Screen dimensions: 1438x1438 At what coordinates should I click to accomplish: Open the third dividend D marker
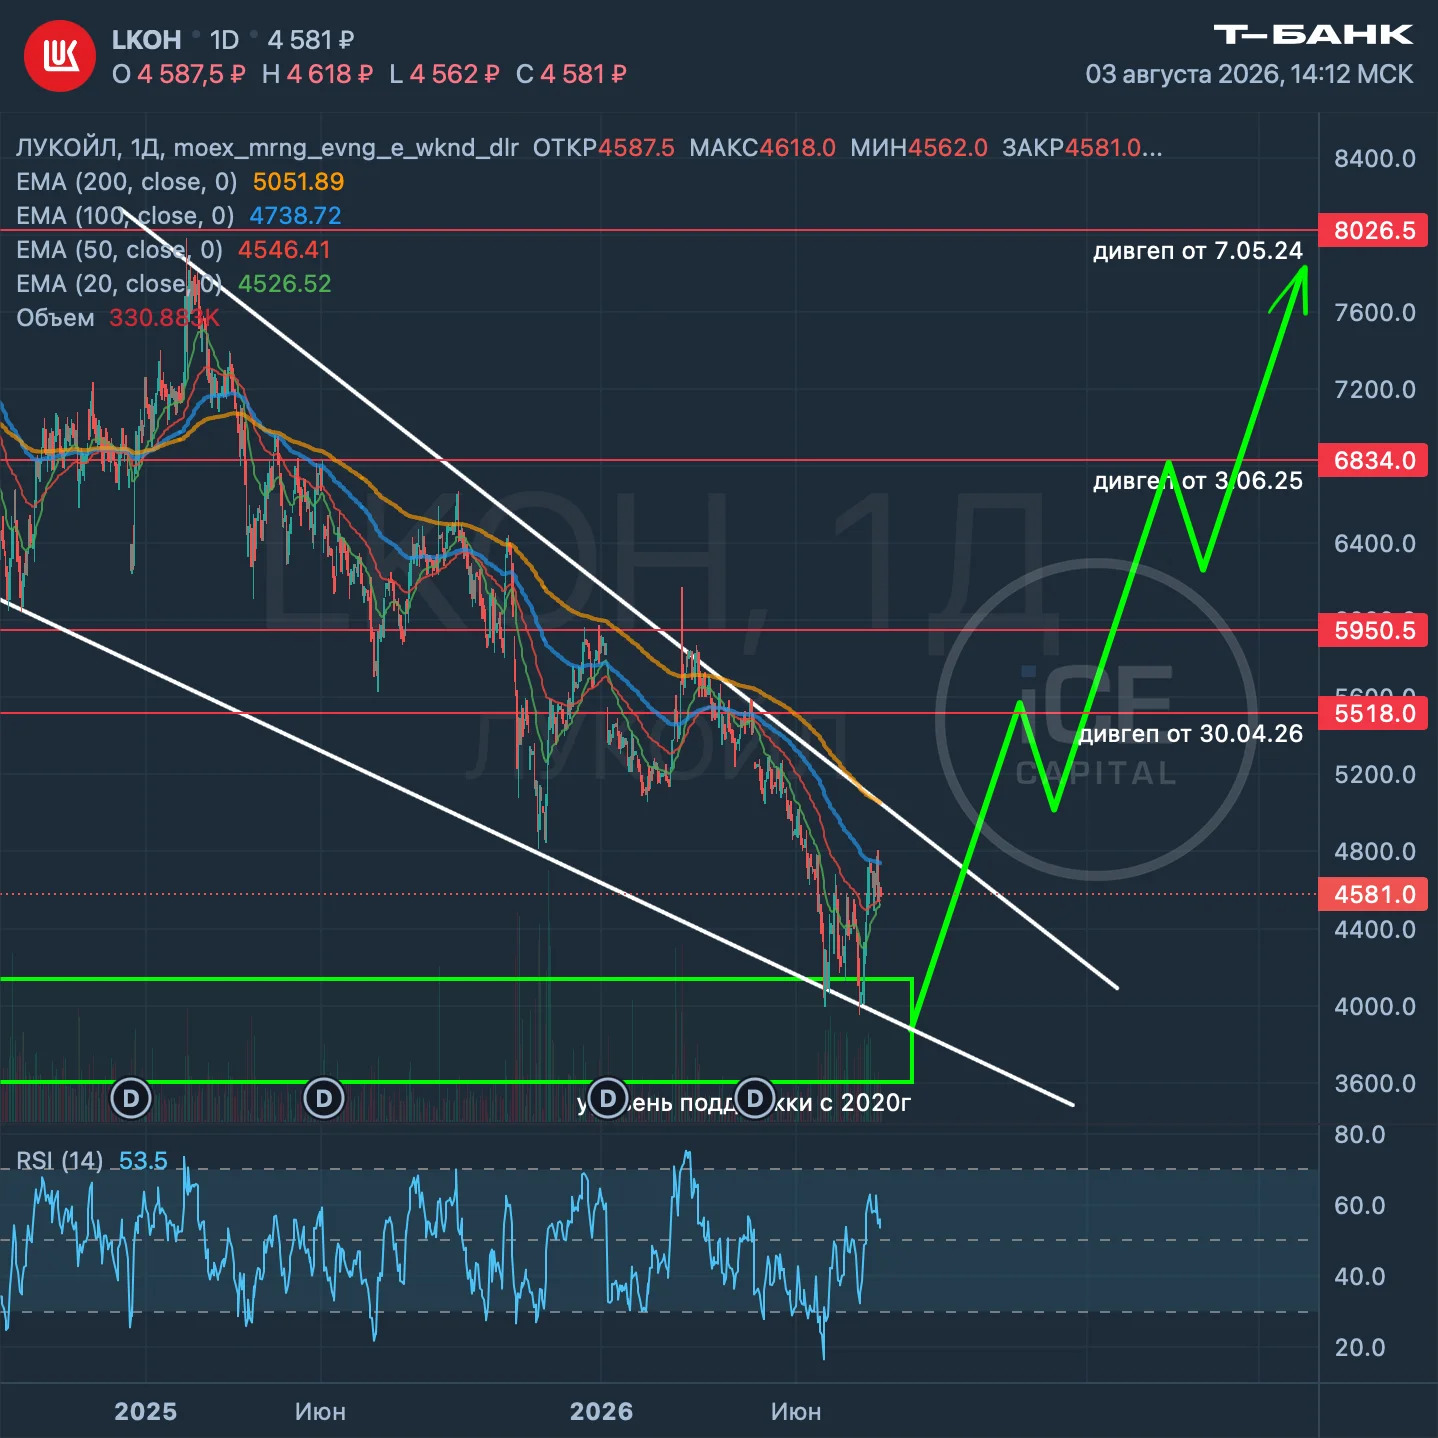[607, 1098]
